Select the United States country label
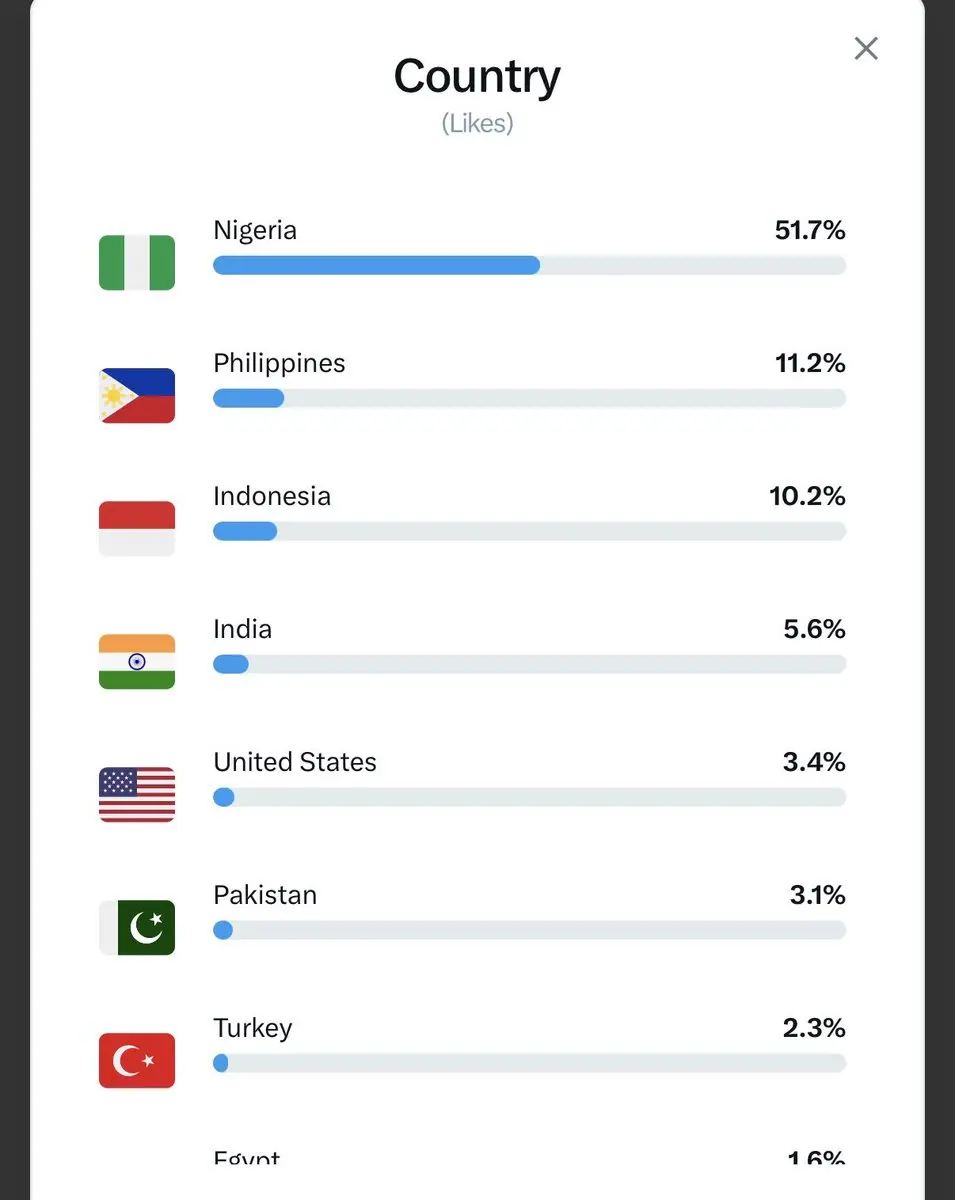 (x=295, y=762)
